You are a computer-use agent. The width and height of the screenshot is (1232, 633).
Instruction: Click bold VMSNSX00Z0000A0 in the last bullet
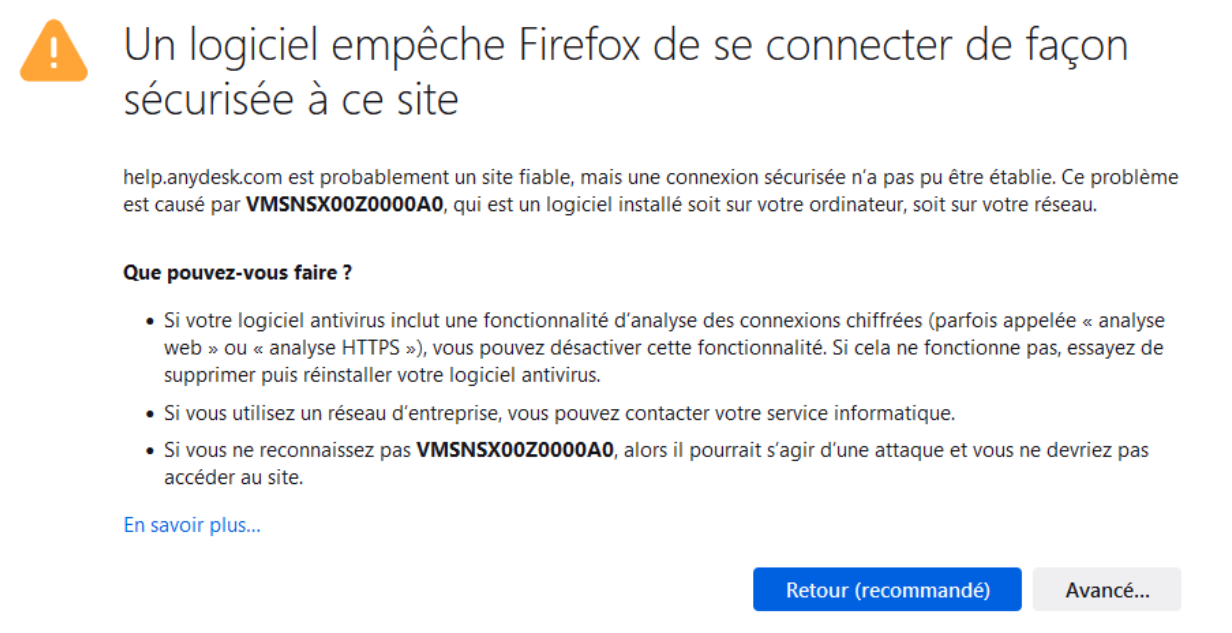click(514, 451)
